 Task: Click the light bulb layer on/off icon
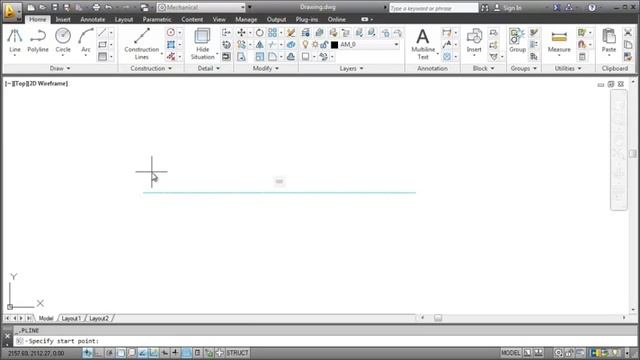coord(305,44)
